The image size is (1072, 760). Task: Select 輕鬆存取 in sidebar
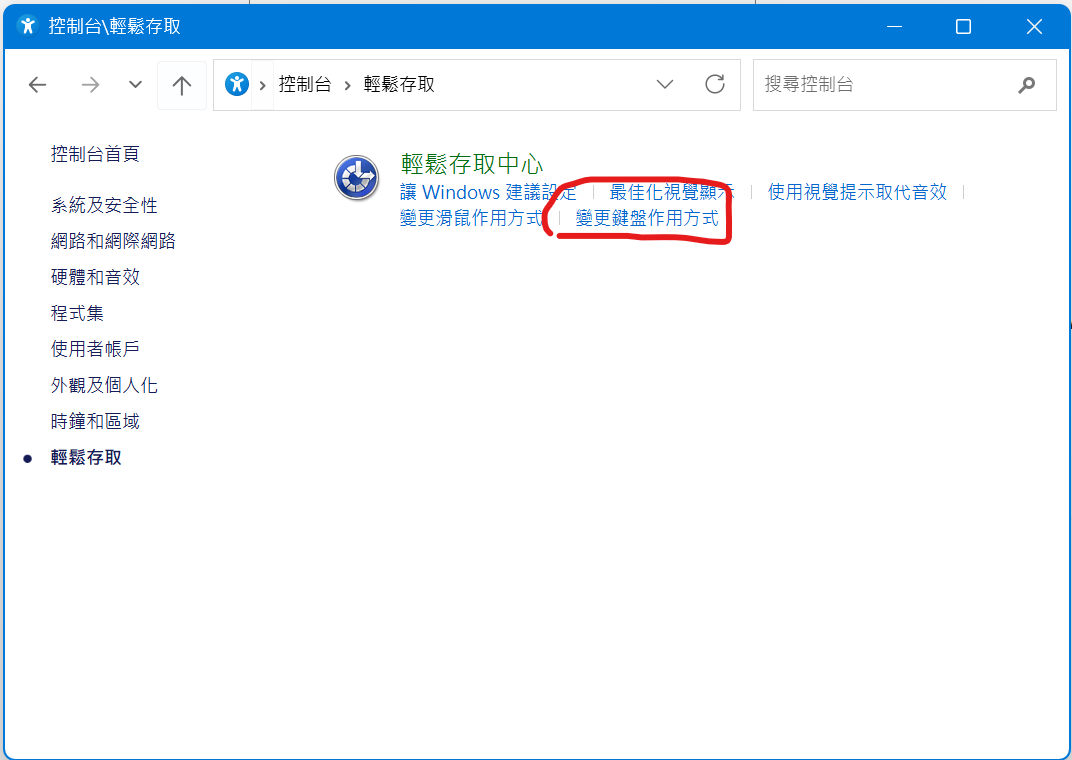[86, 457]
